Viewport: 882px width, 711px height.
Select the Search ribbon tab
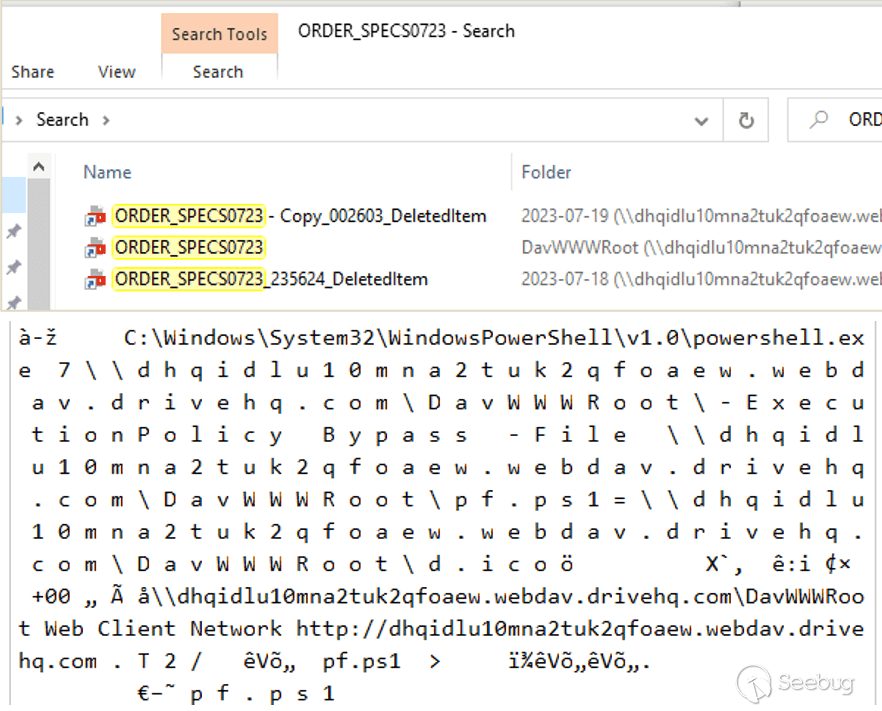tap(218, 72)
